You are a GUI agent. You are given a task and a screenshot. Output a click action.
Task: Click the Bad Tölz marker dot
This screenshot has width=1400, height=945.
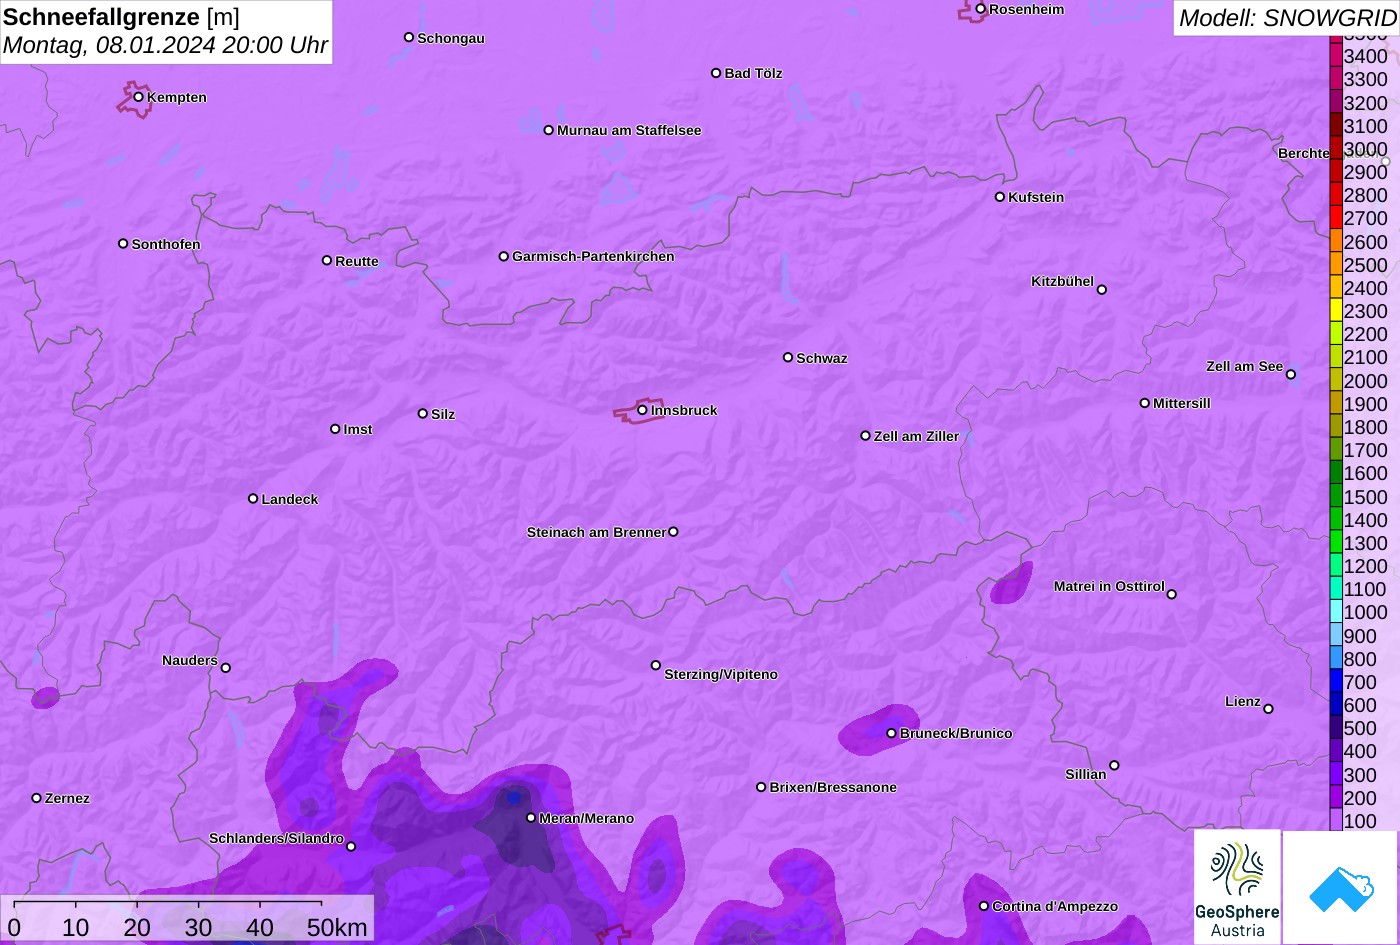point(716,73)
